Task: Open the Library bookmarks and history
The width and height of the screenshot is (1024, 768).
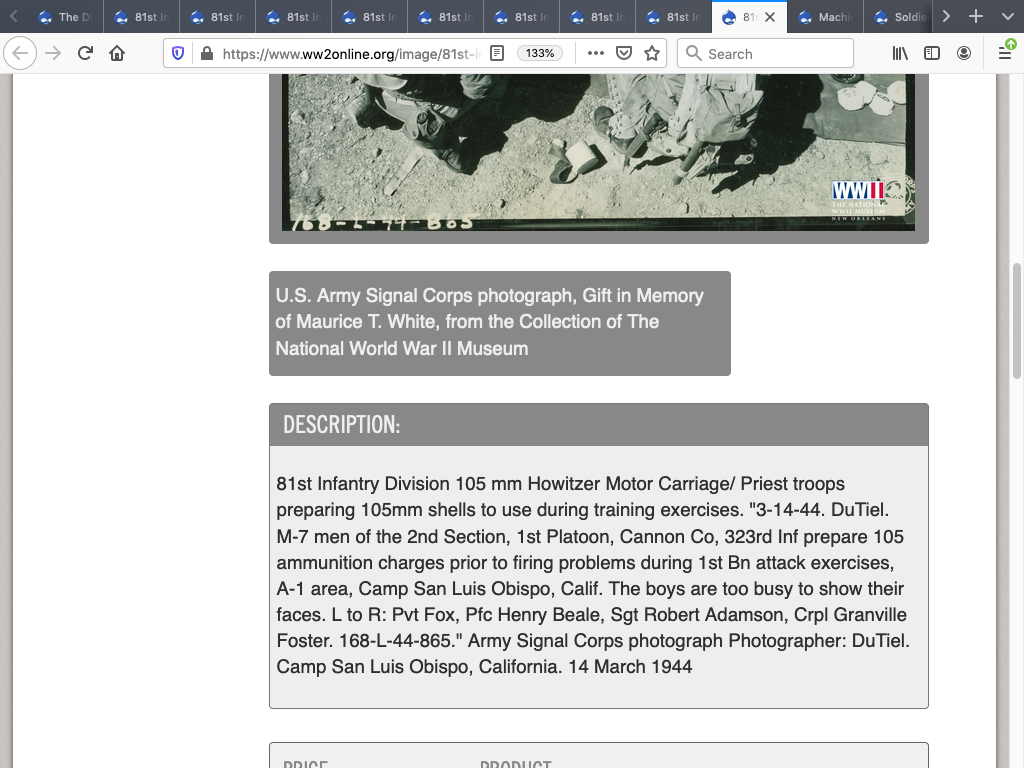Action: [900, 53]
